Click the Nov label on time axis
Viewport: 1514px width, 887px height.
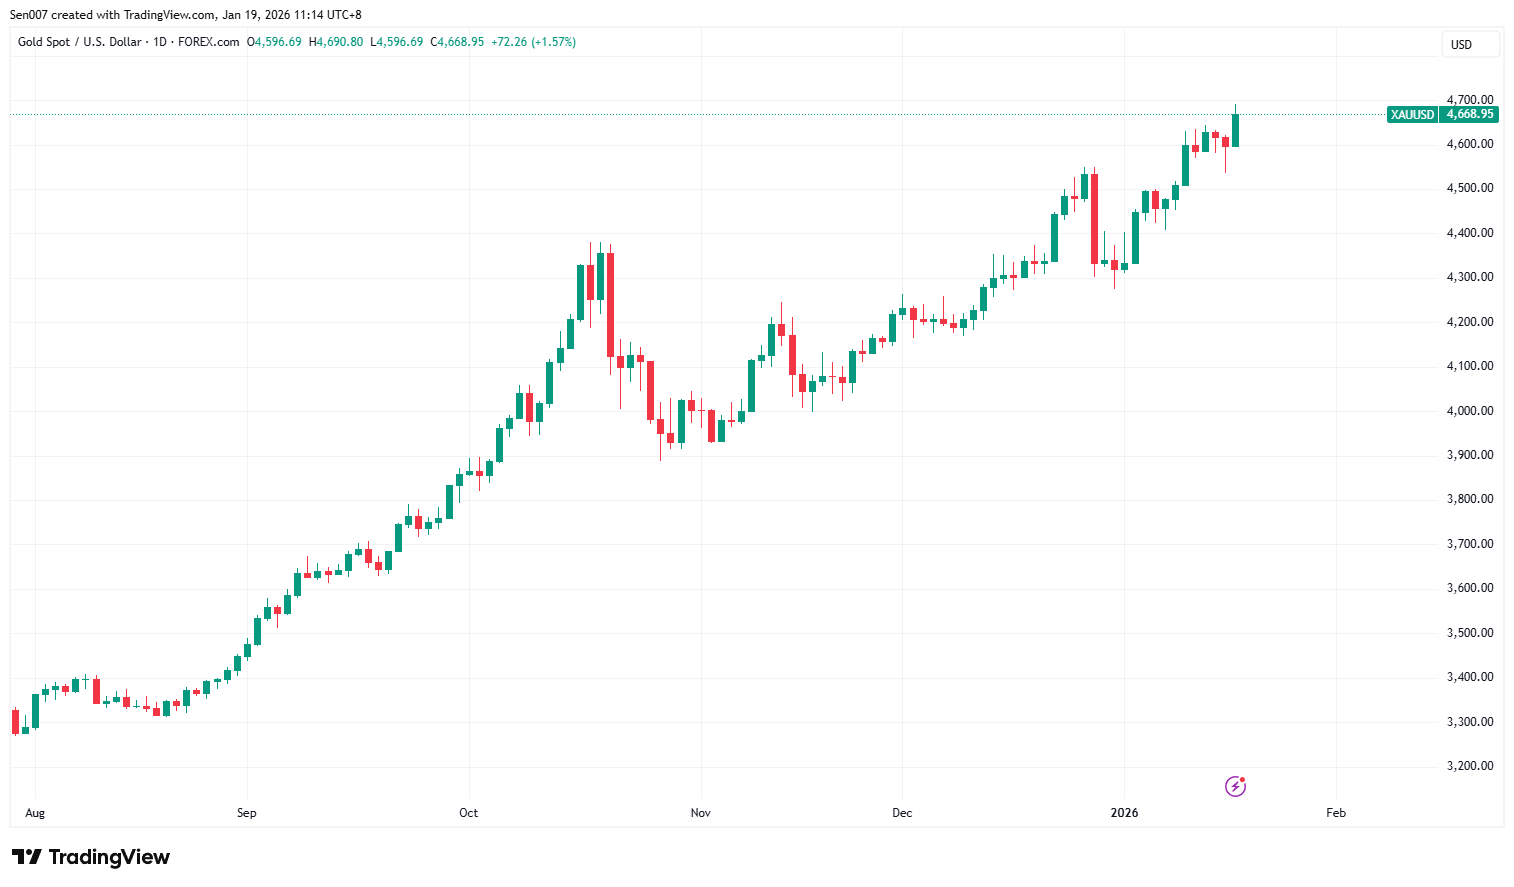coord(700,813)
